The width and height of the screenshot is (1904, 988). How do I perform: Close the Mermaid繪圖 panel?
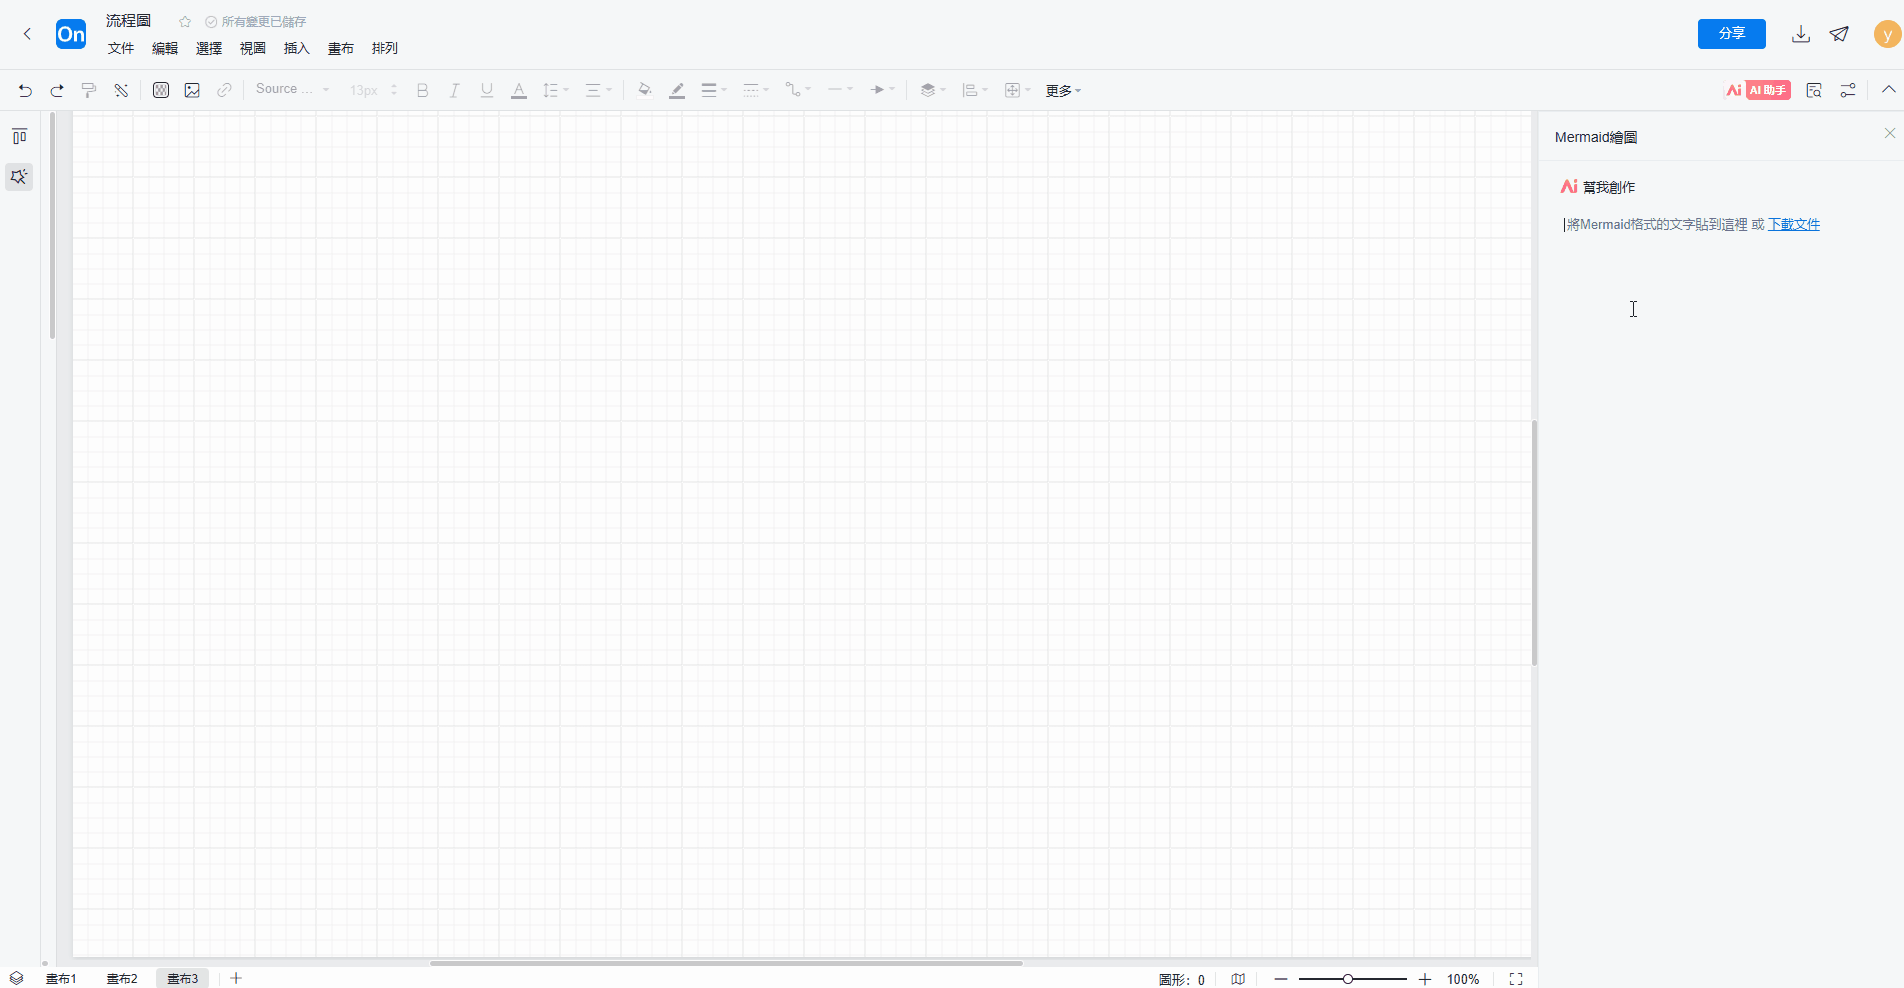[x=1889, y=133]
